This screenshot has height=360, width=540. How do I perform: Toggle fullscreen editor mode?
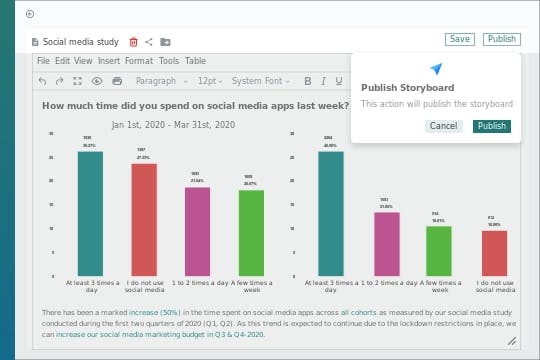(x=77, y=81)
